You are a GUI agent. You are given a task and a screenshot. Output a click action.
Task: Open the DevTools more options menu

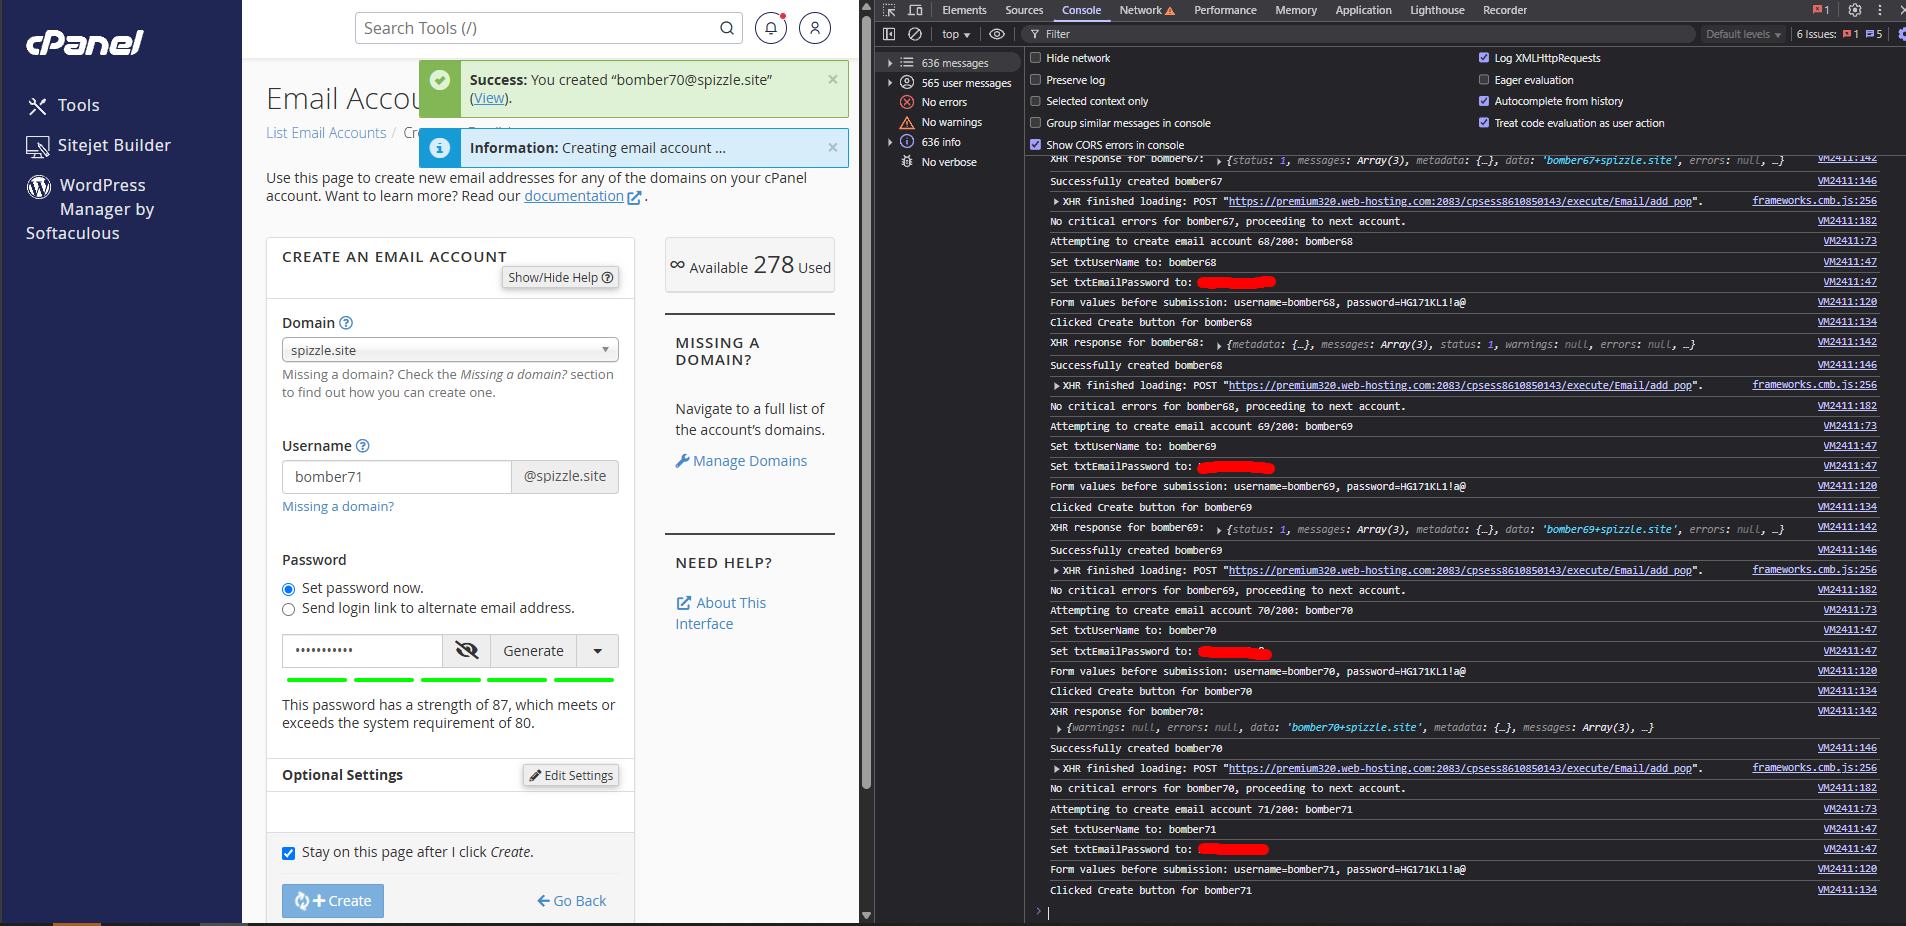tap(1880, 10)
